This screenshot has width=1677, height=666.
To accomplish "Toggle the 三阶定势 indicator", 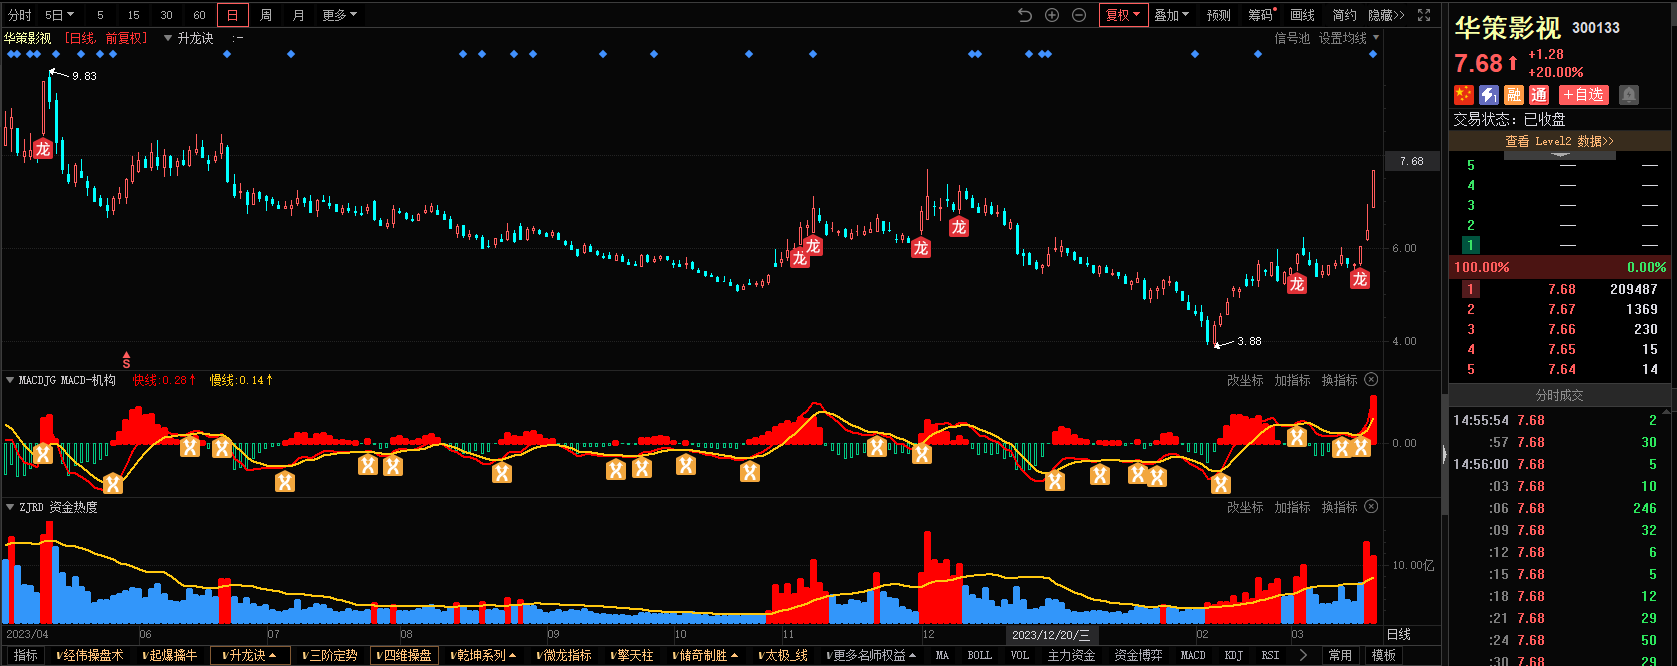I will 331,655.
